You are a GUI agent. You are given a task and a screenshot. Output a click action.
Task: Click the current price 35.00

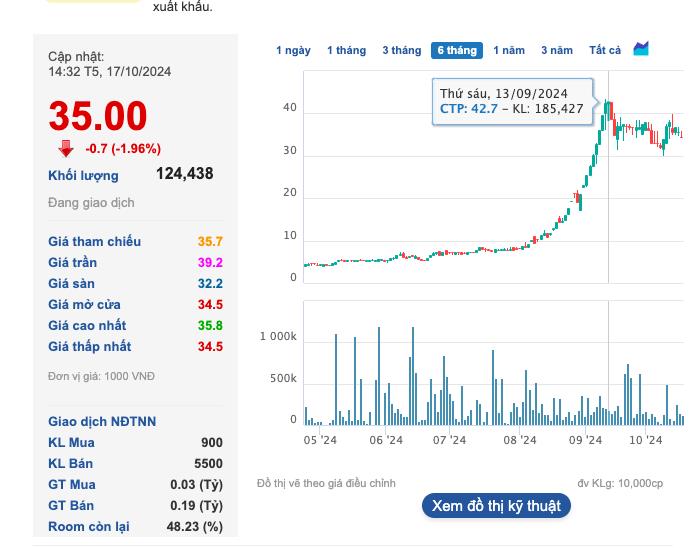(98, 117)
